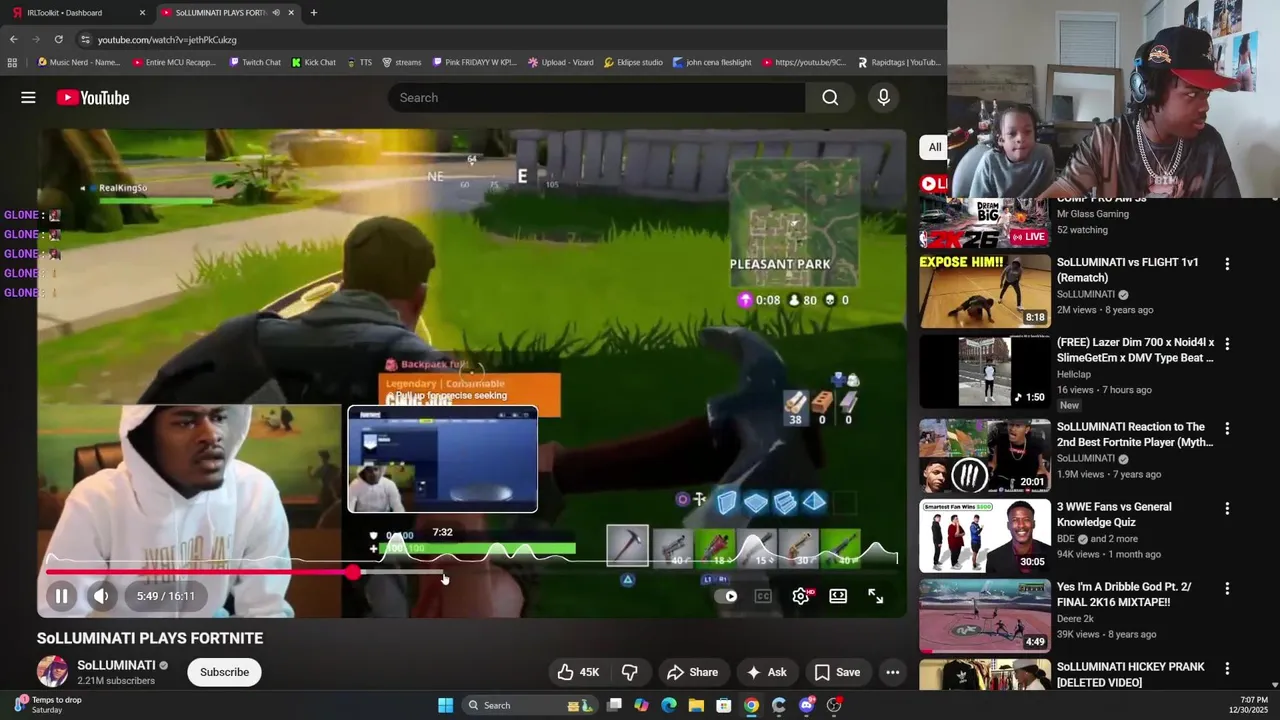Open Upload - Vizard bookmark
This screenshot has width=1280, height=720.
[x=561, y=62]
